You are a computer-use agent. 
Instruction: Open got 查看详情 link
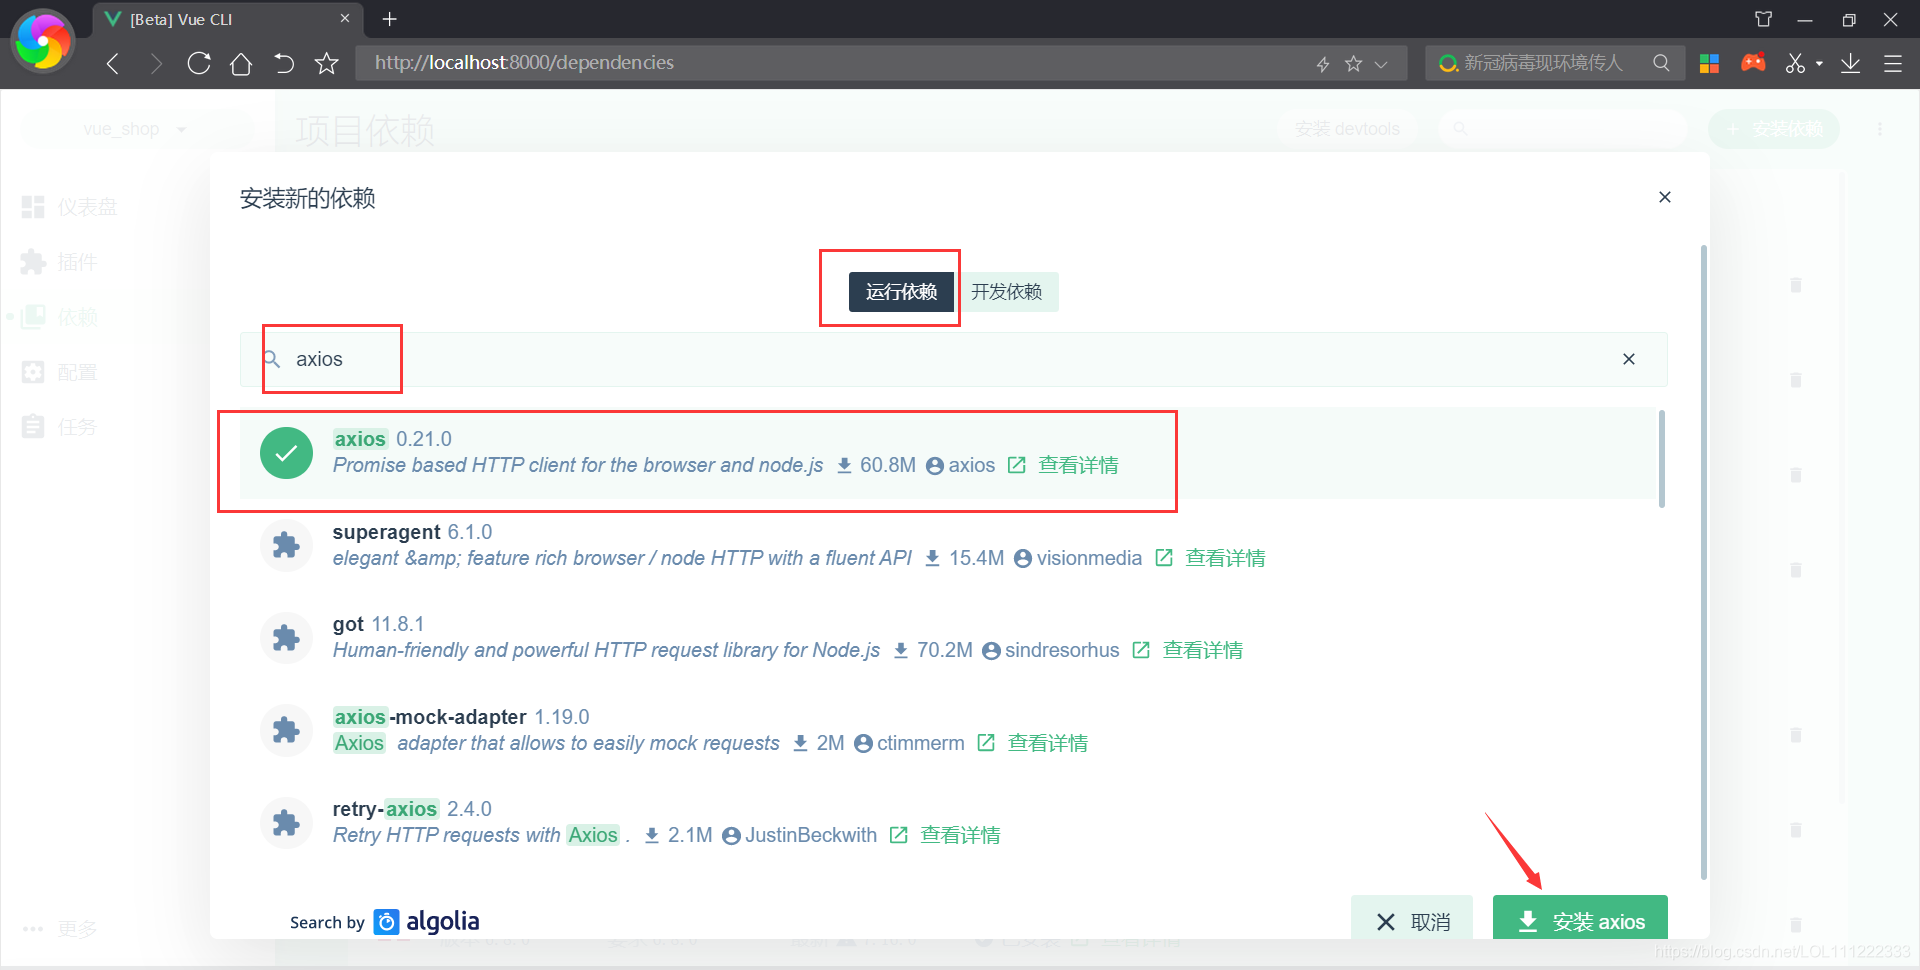(1202, 650)
